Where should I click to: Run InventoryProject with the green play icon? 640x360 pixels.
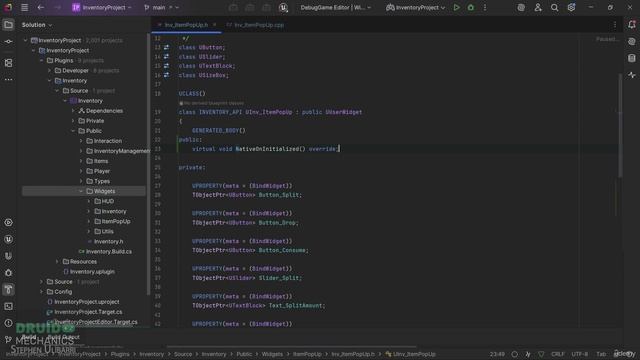pyautogui.click(x=456, y=7)
